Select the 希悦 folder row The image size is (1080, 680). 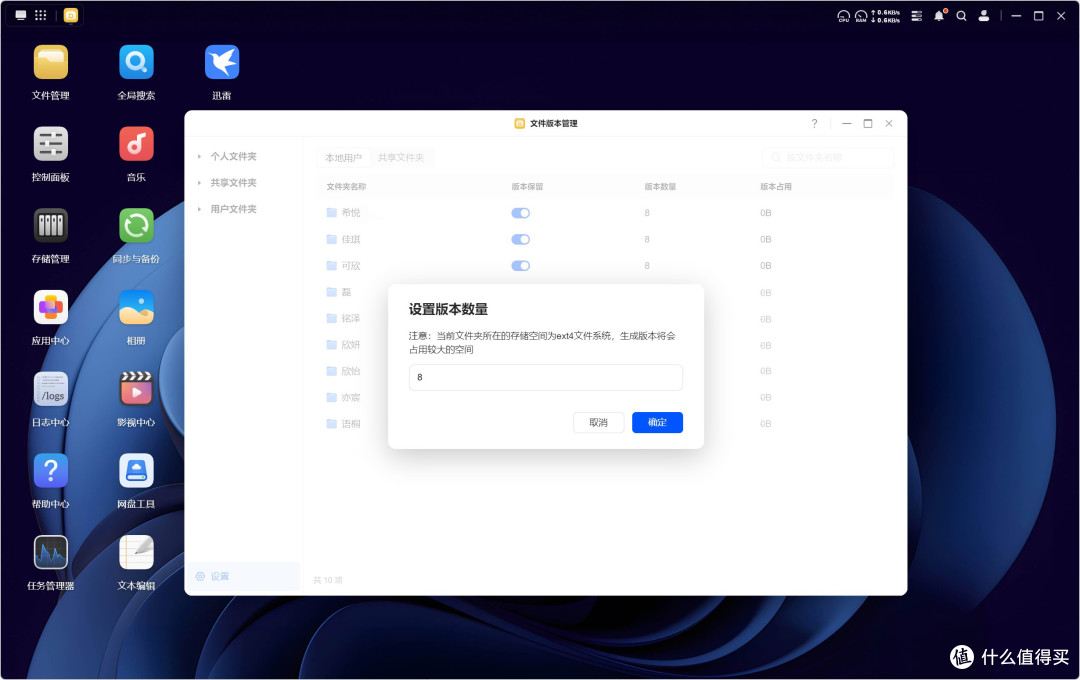point(605,213)
